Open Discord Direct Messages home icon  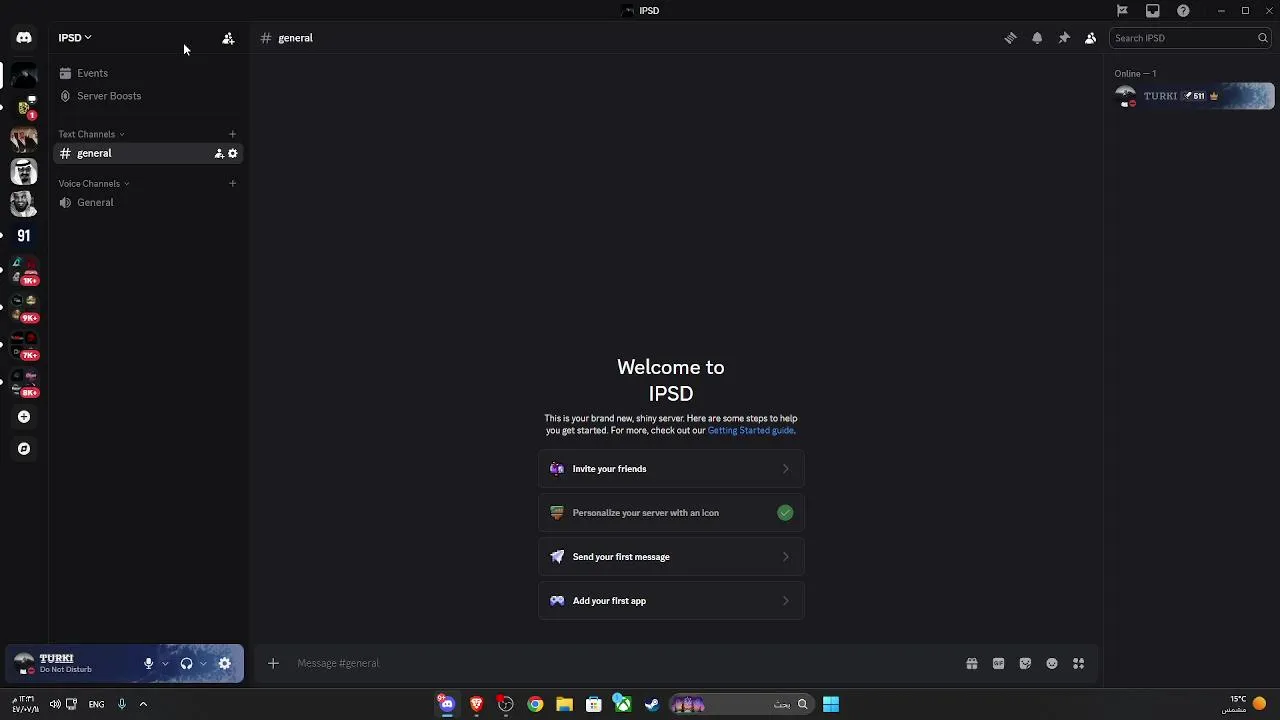pyautogui.click(x=24, y=38)
